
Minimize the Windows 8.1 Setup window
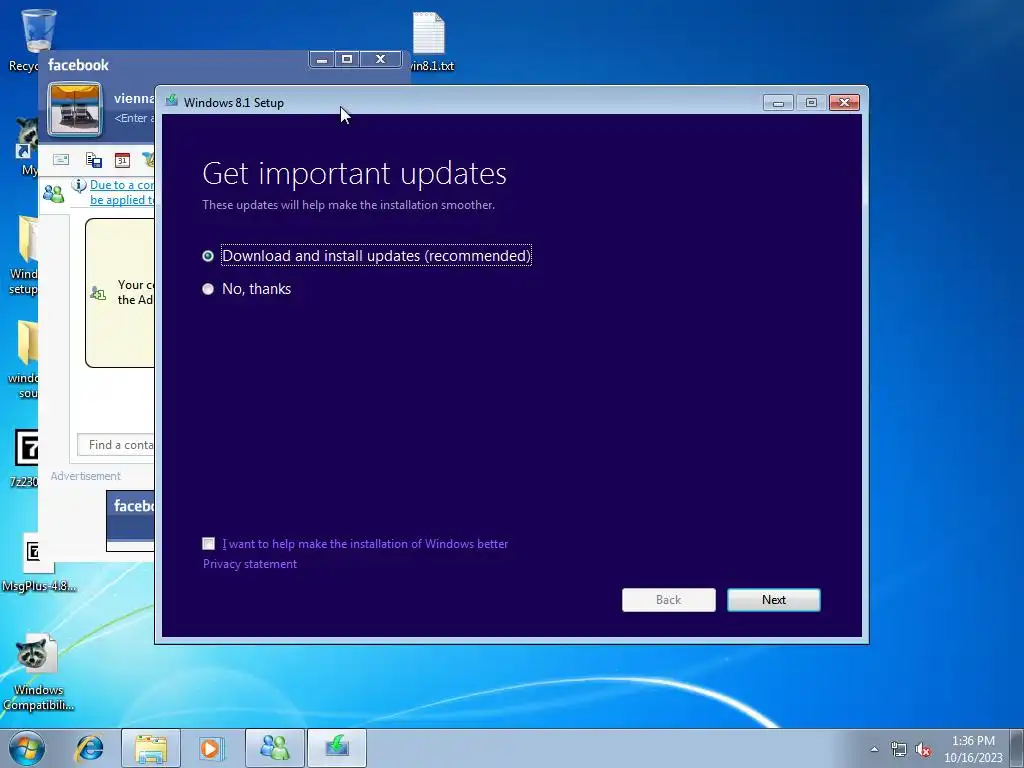(x=778, y=103)
